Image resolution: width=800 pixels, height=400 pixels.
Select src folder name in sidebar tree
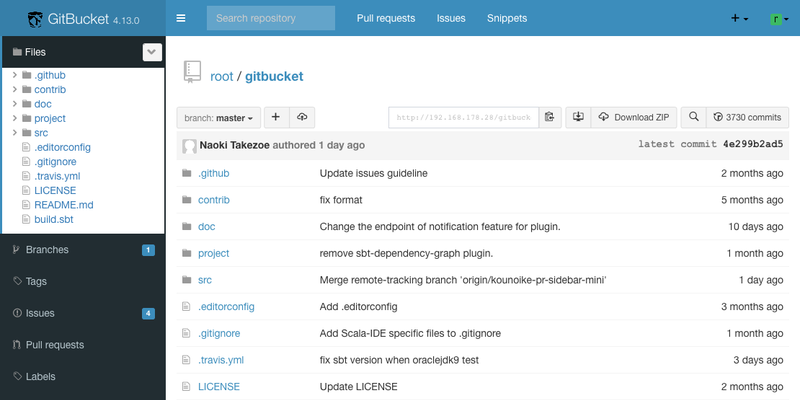pos(41,133)
